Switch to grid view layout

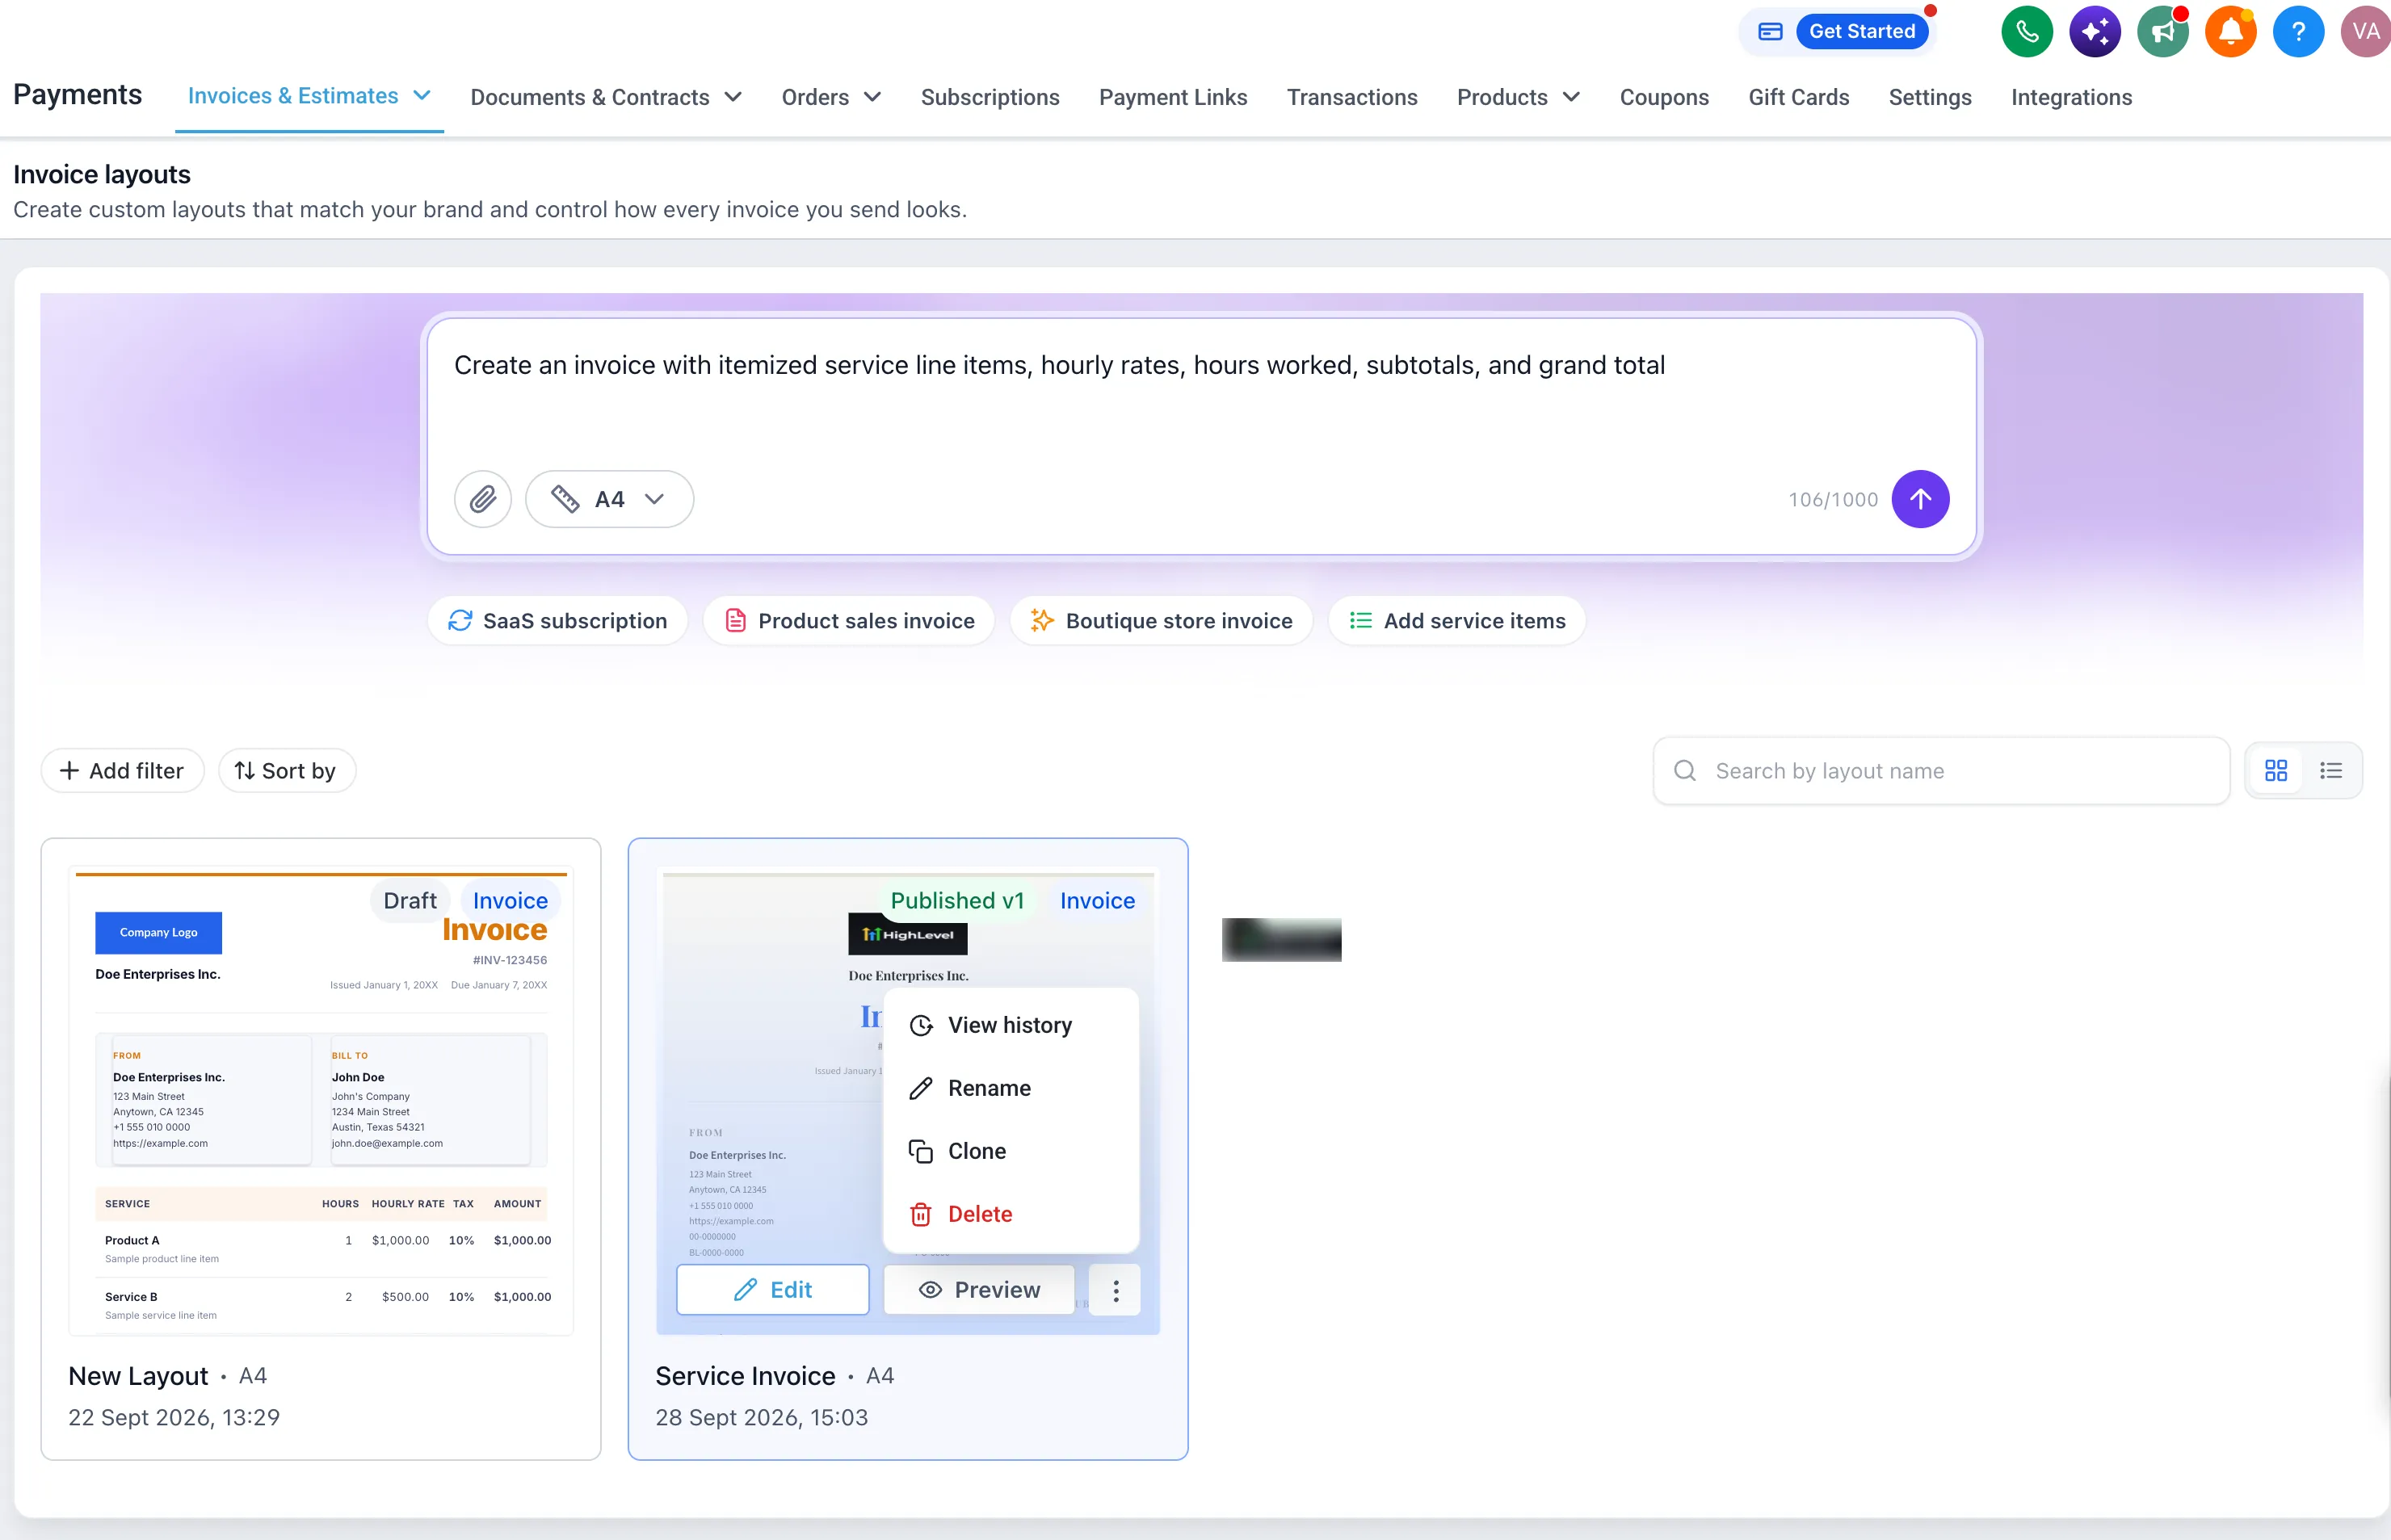(x=2276, y=770)
